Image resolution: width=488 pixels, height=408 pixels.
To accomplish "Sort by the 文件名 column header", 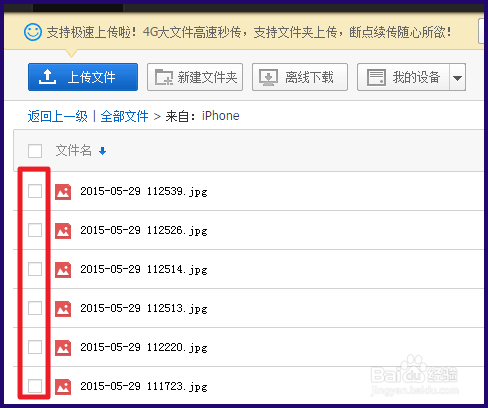I will pos(74,151).
